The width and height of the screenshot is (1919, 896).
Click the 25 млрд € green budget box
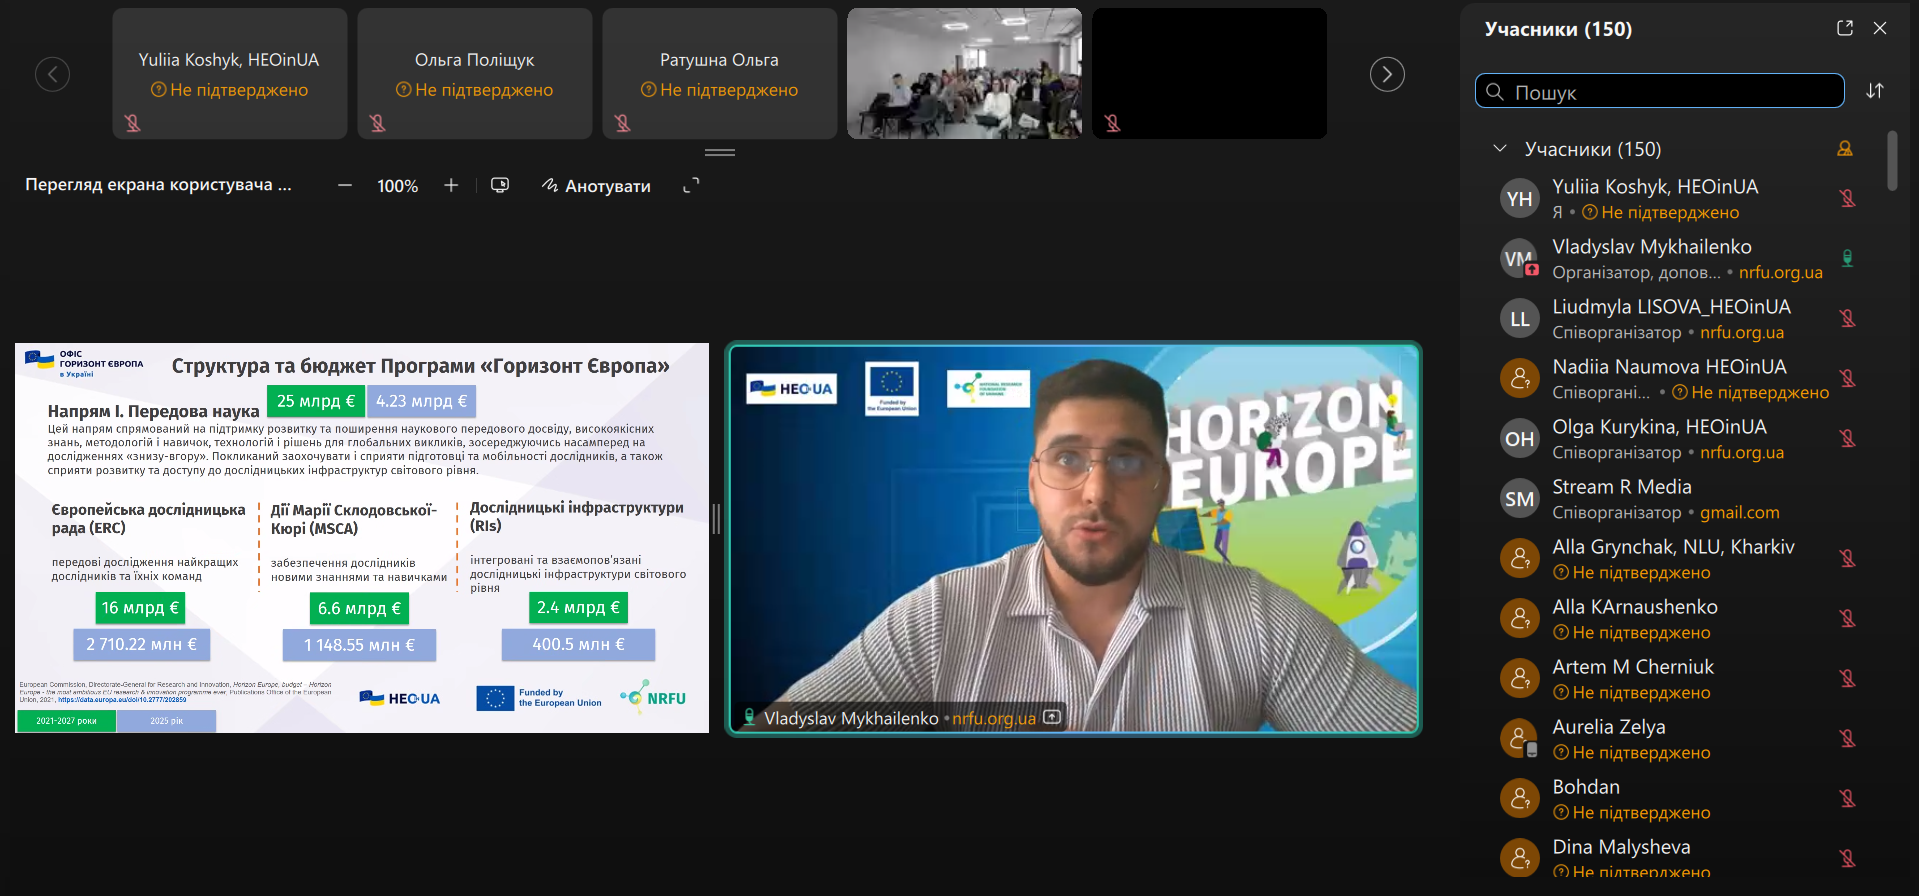click(315, 401)
